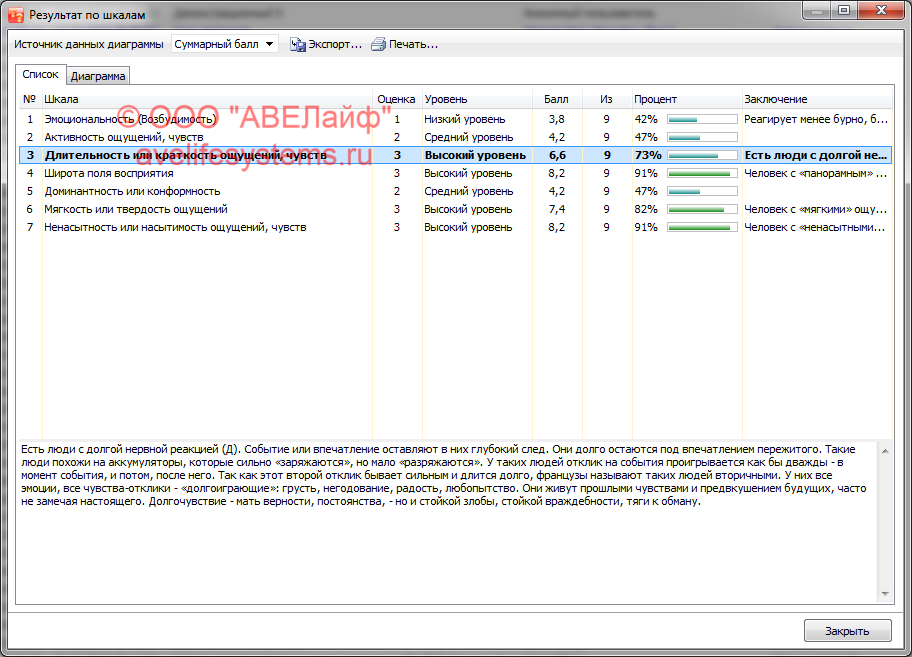Viewport: 912px width, 657px height.
Task: Select row Мягкость или твердость ощущений
Action: coord(136,209)
